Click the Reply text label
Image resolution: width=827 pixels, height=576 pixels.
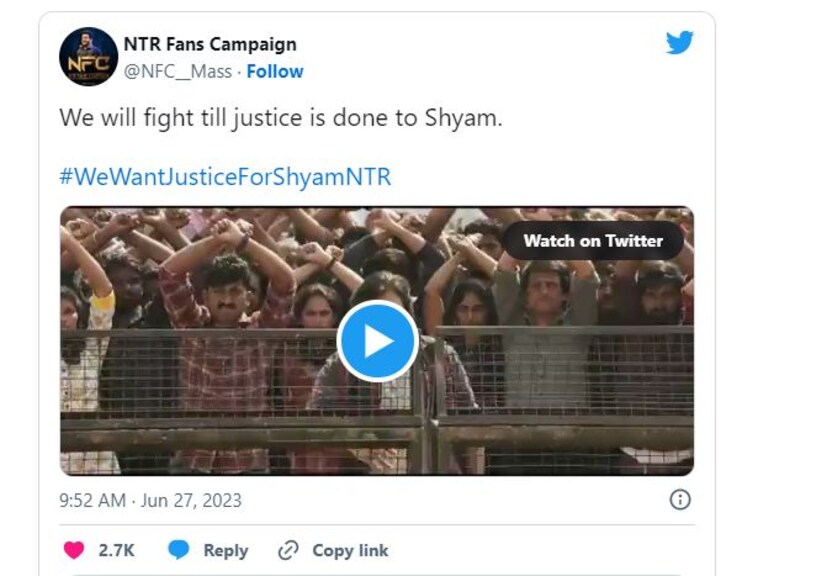pos(225,550)
